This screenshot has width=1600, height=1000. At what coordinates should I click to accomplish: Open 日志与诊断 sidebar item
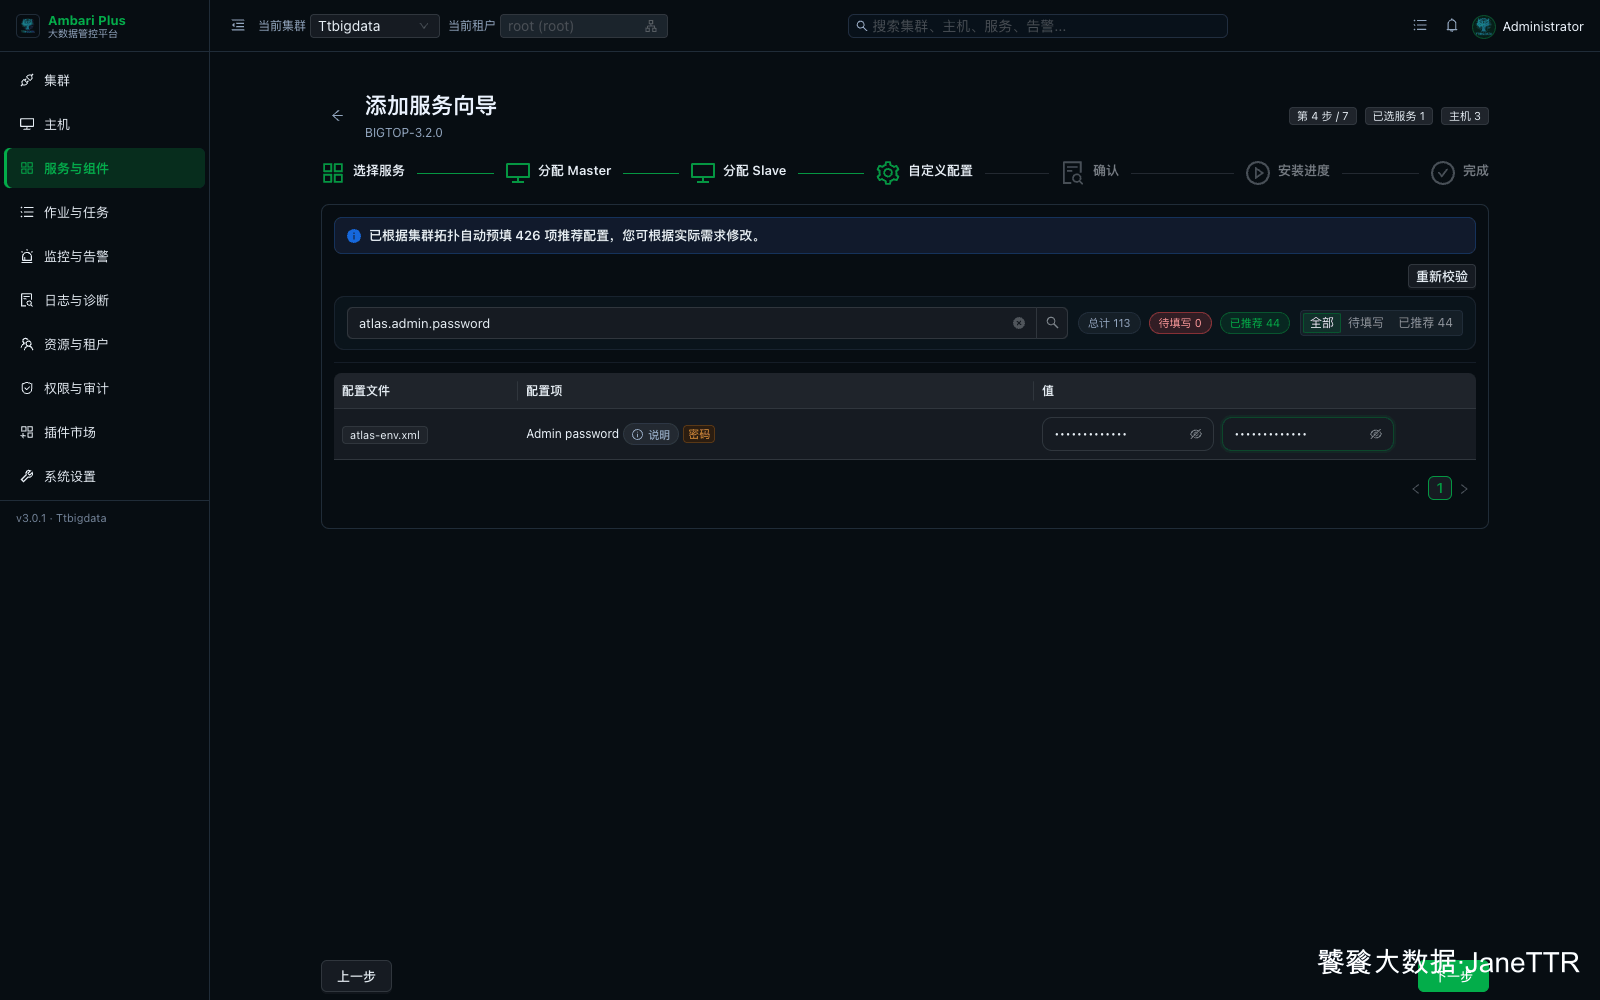click(x=105, y=300)
